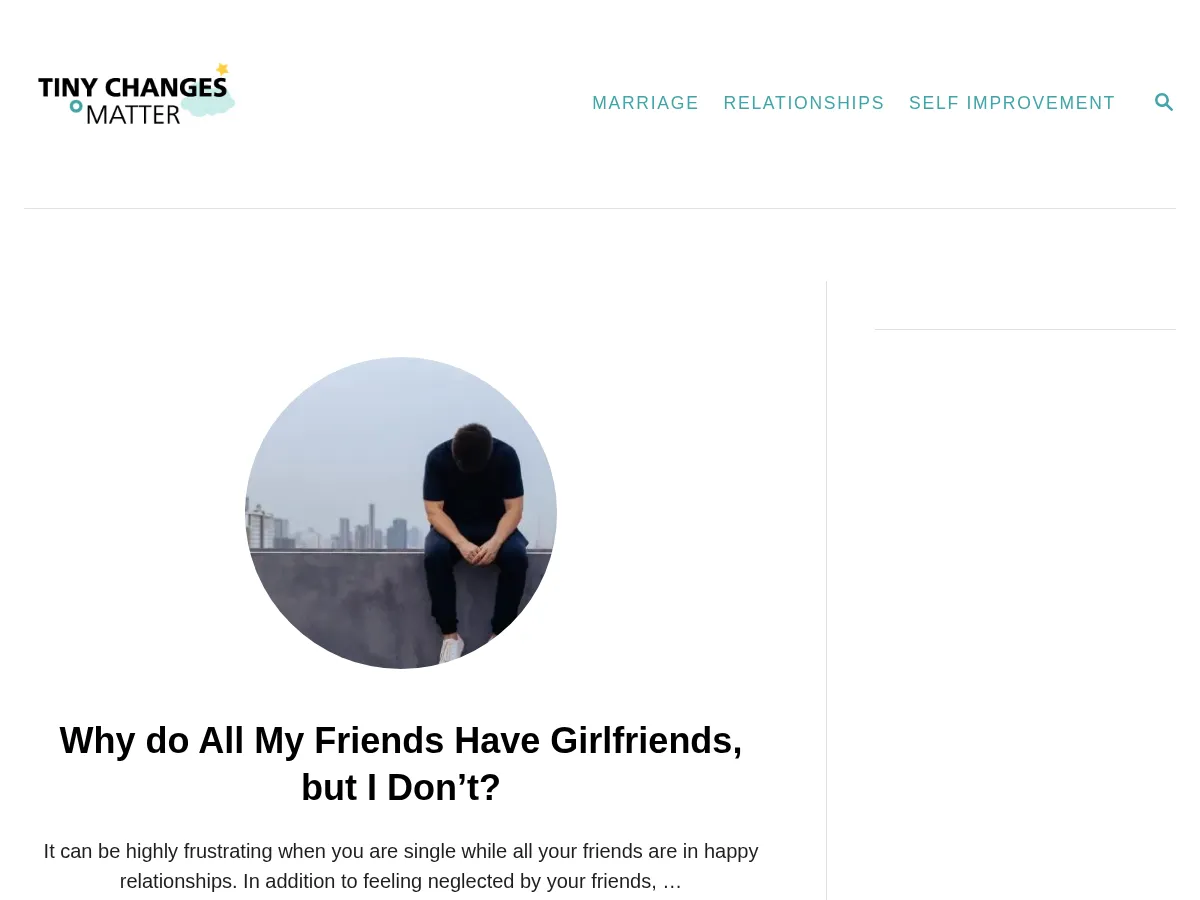This screenshot has width=1200, height=900.
Task: Open the Relationships menu item
Action: (804, 103)
